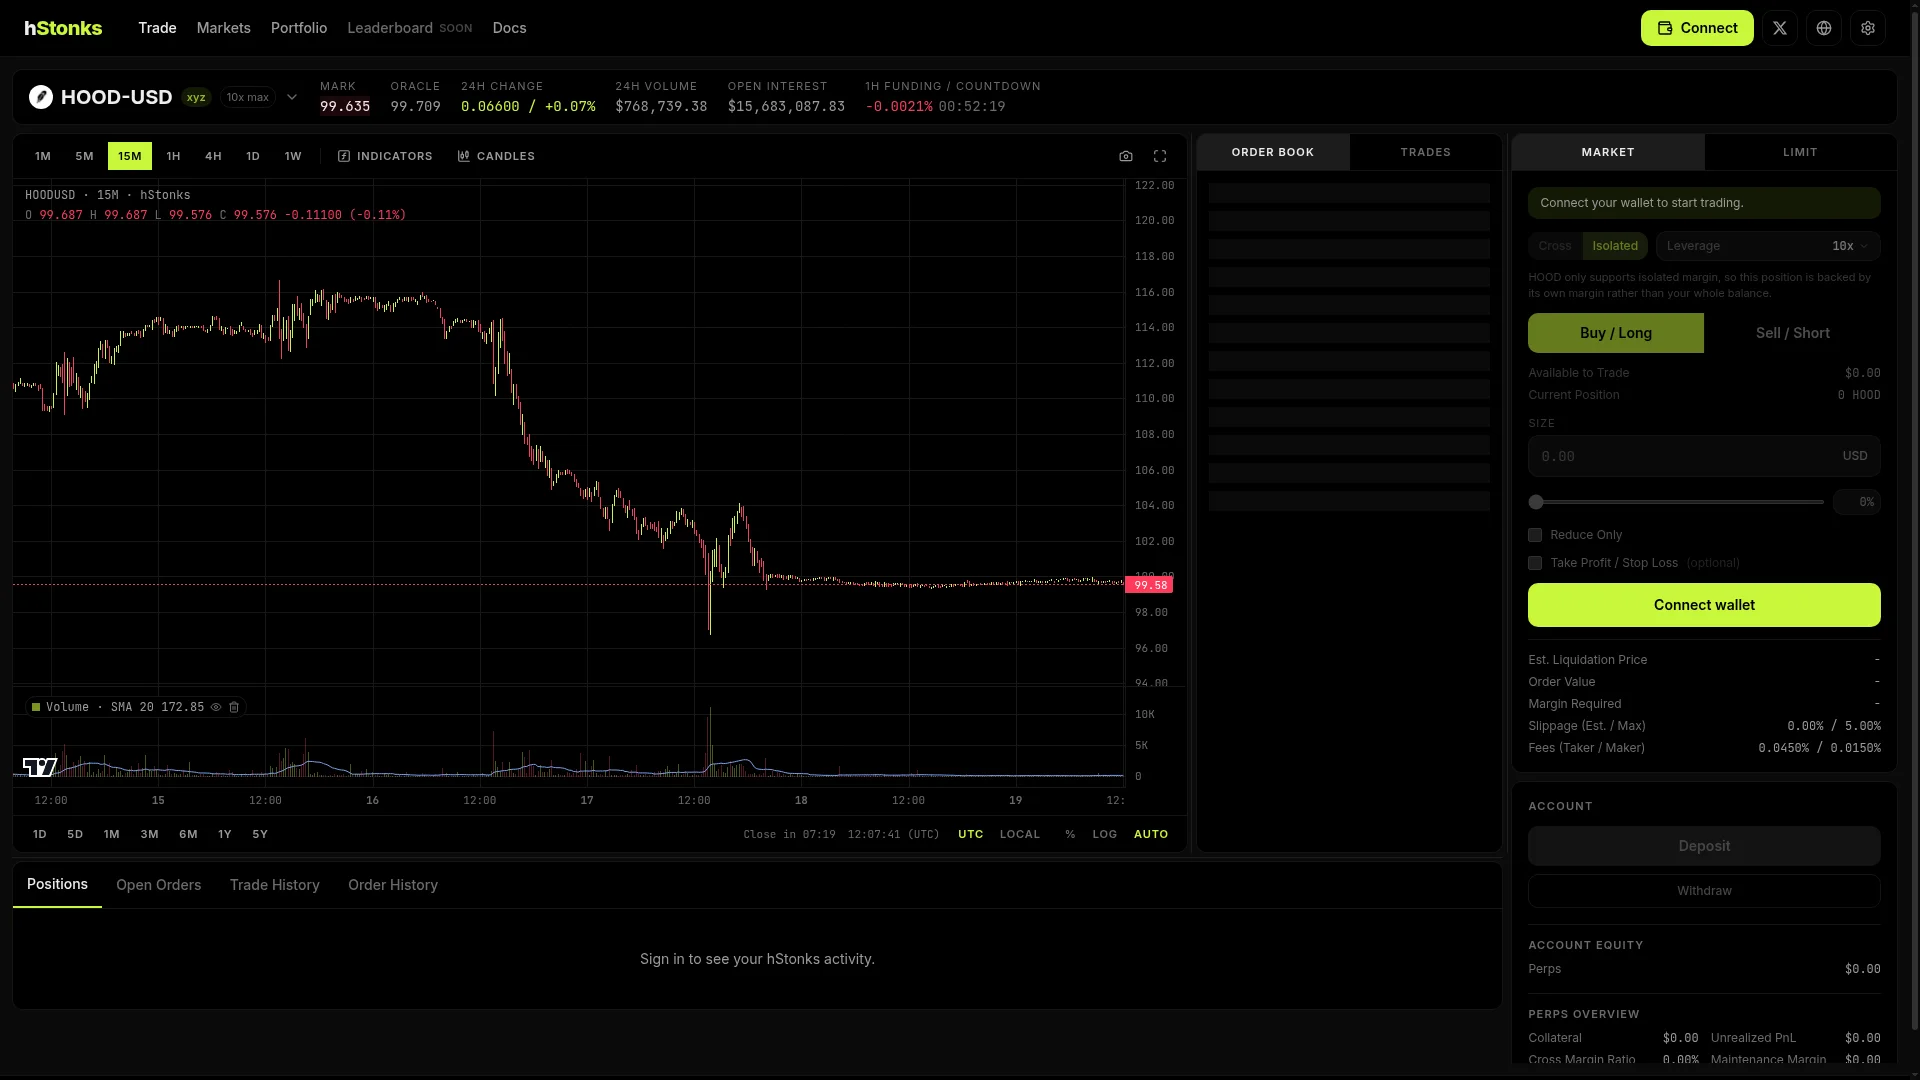Enable Take Profit / Stop Loss checkbox
Viewport: 1920px width, 1080px height.
1535,563
